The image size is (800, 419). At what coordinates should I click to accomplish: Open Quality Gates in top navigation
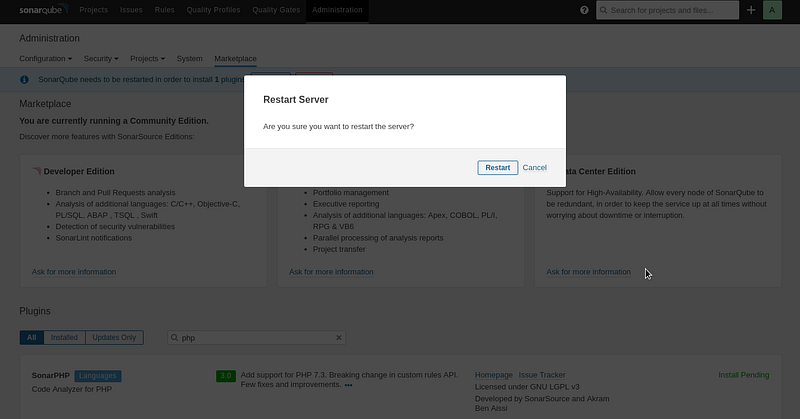coord(276,10)
